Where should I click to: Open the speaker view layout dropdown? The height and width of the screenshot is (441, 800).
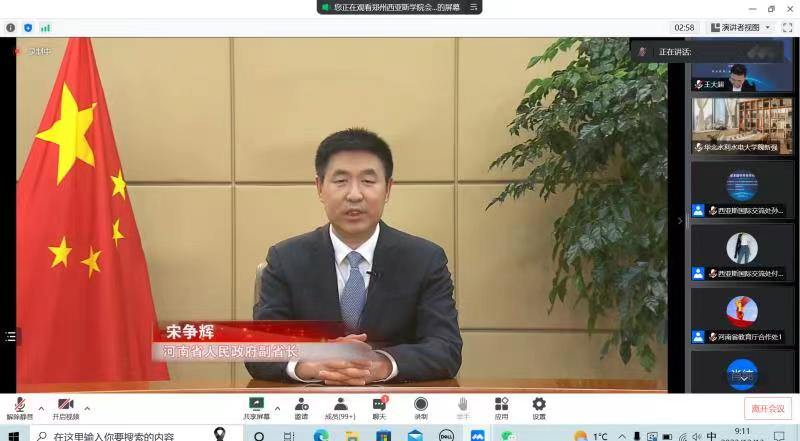(x=740, y=27)
